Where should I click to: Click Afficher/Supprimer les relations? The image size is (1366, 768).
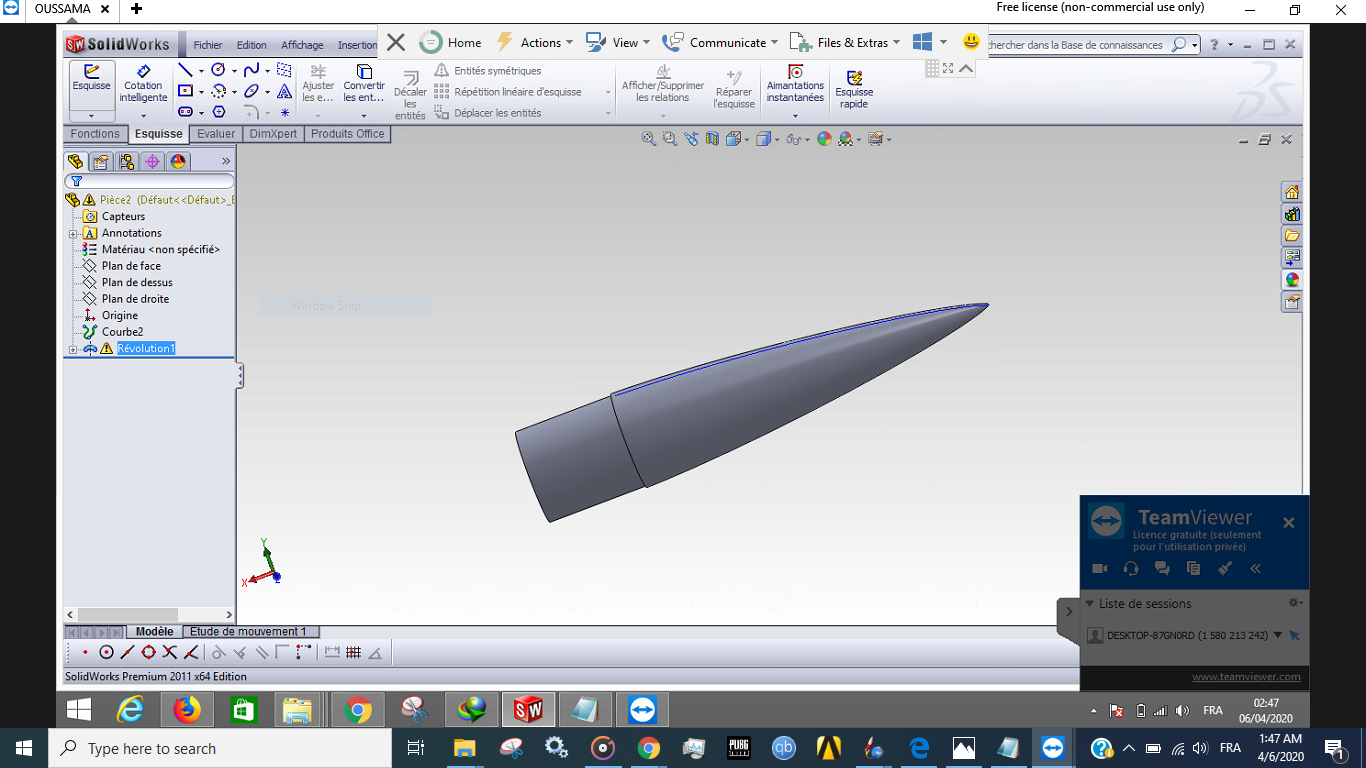661,85
